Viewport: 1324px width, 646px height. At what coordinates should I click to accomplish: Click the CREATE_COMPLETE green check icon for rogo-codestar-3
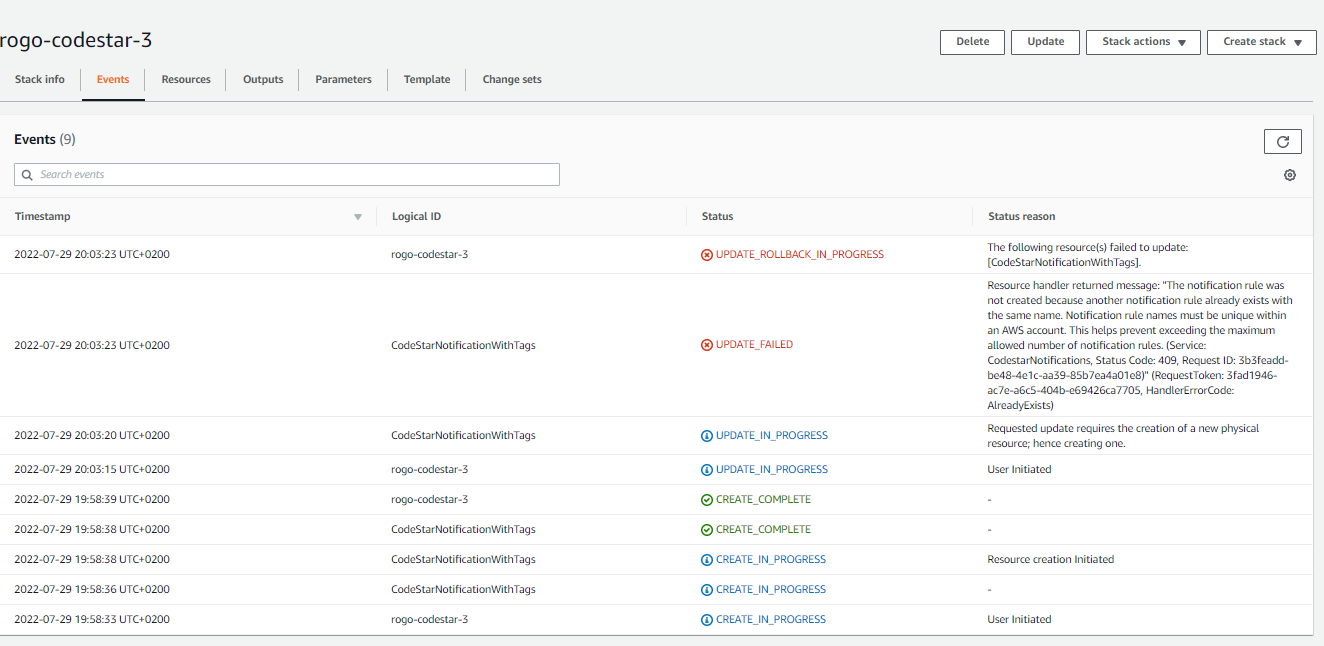(707, 499)
